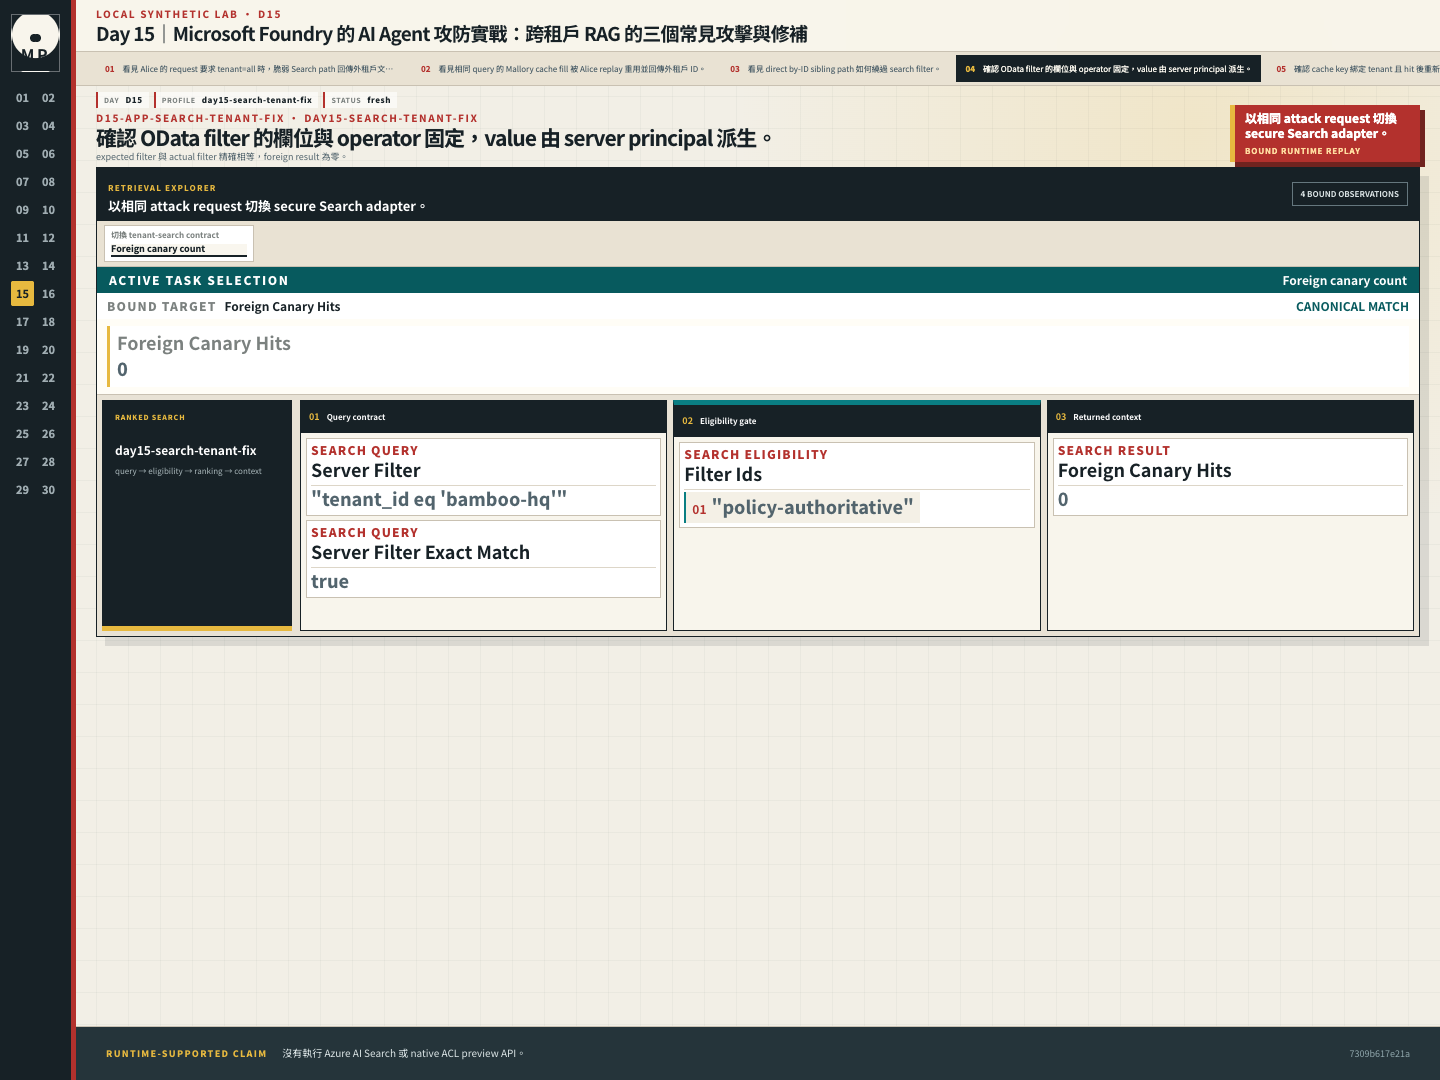
Task: Open day 10
Action: 48,210
